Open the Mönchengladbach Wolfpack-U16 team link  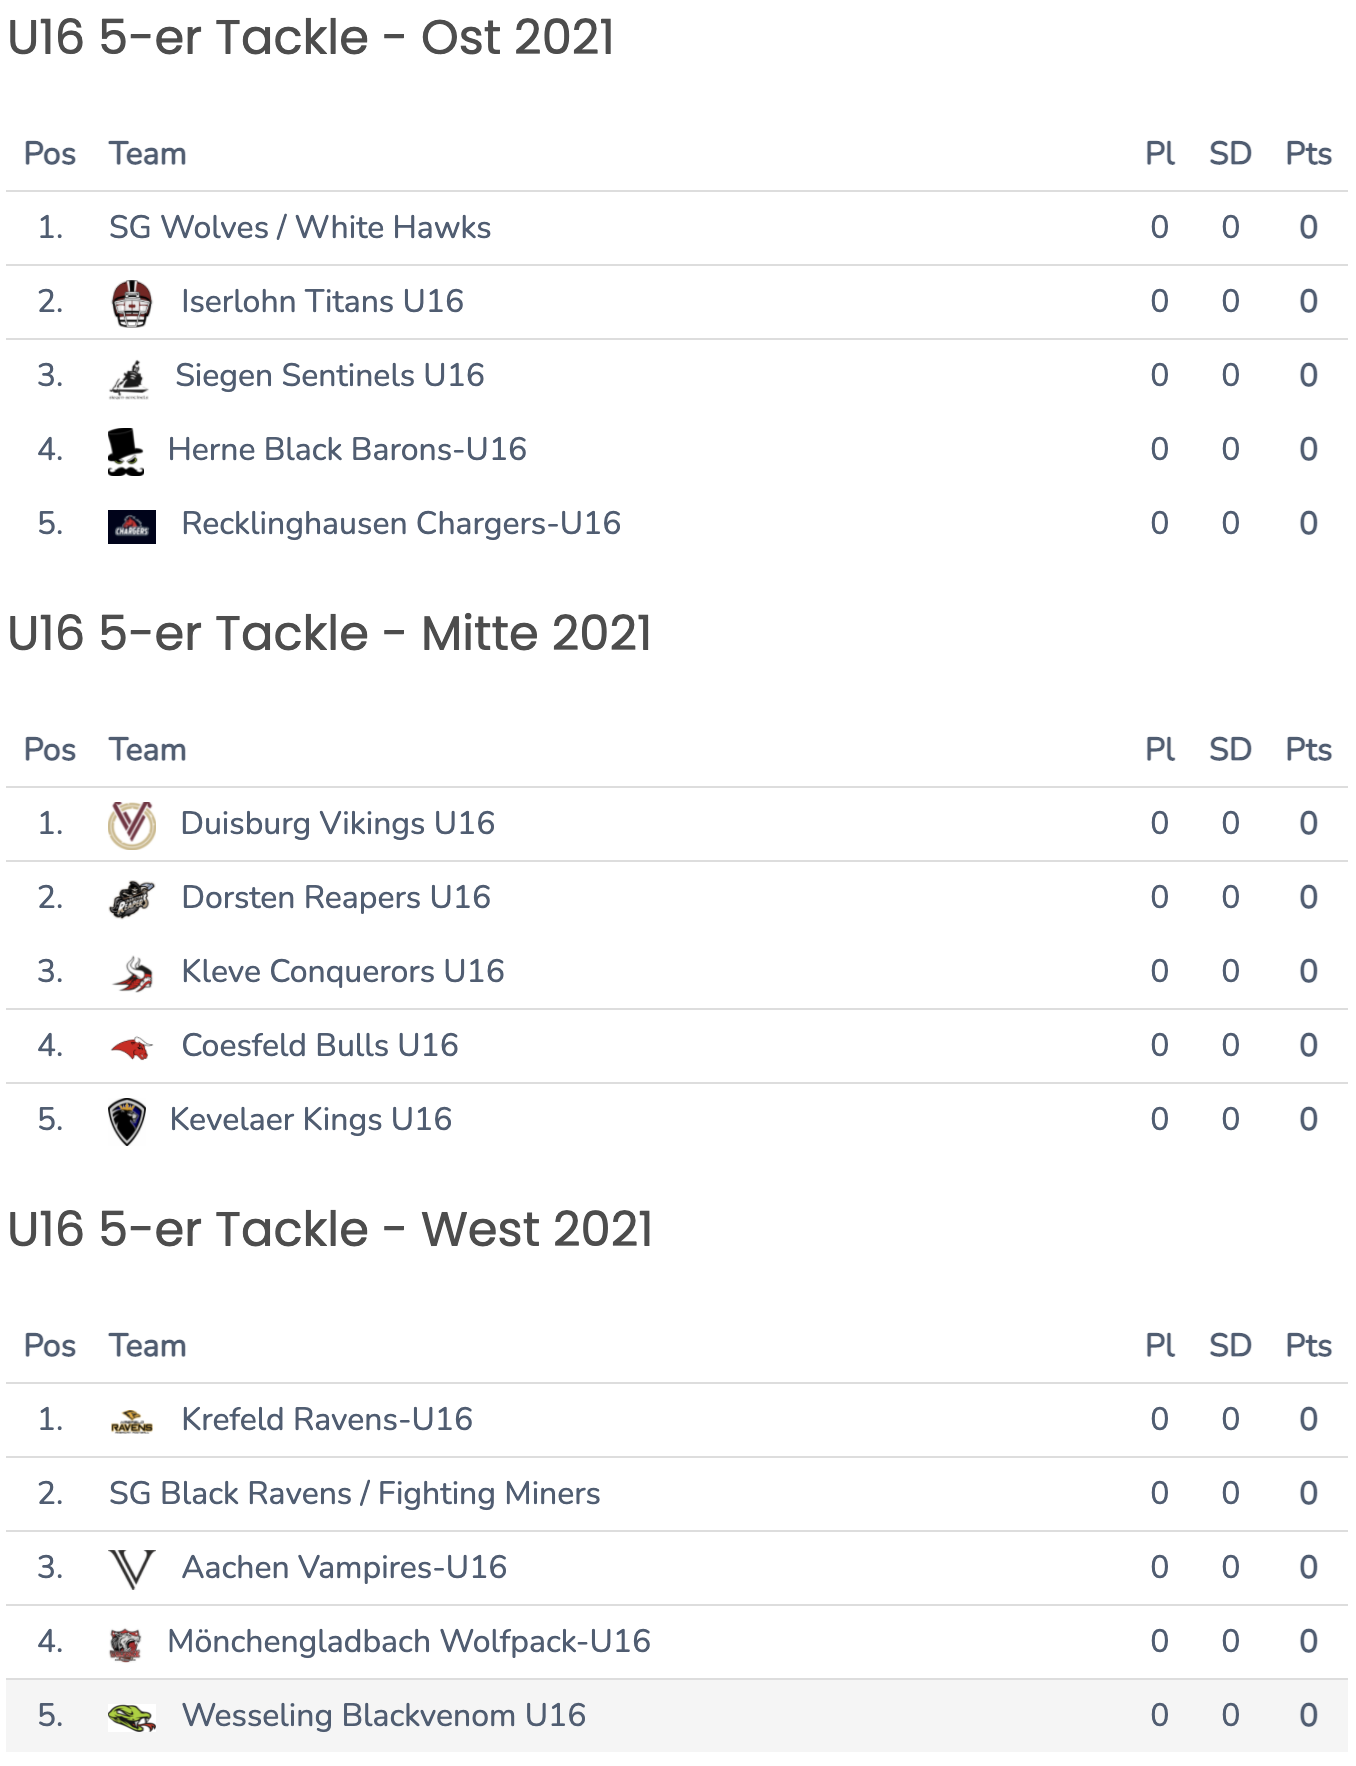tap(409, 1641)
